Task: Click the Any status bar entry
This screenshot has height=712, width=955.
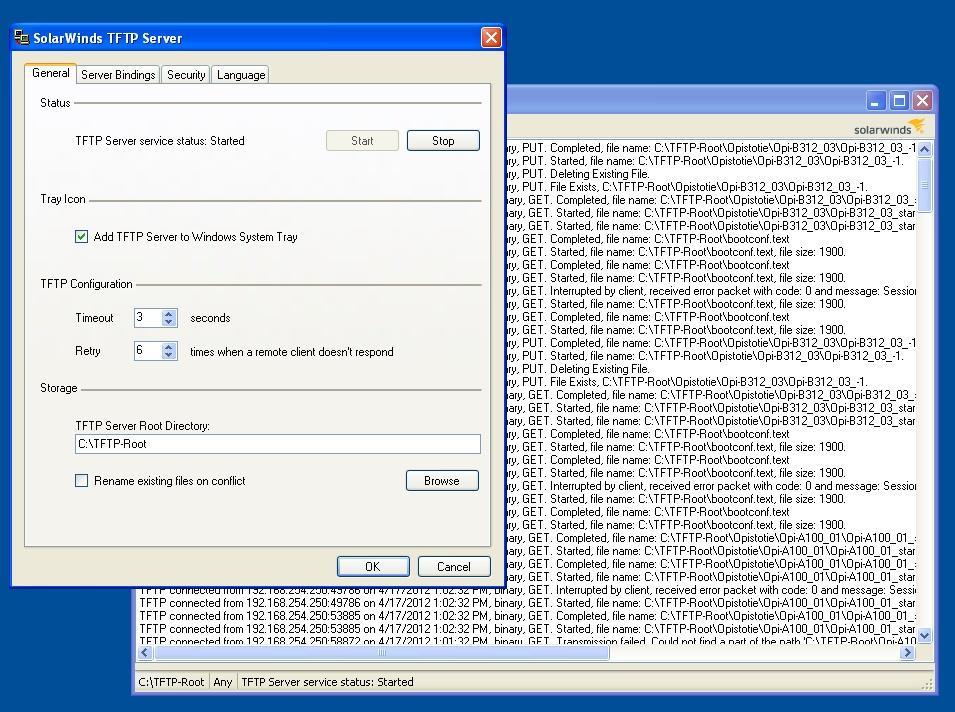Action: coord(222,682)
